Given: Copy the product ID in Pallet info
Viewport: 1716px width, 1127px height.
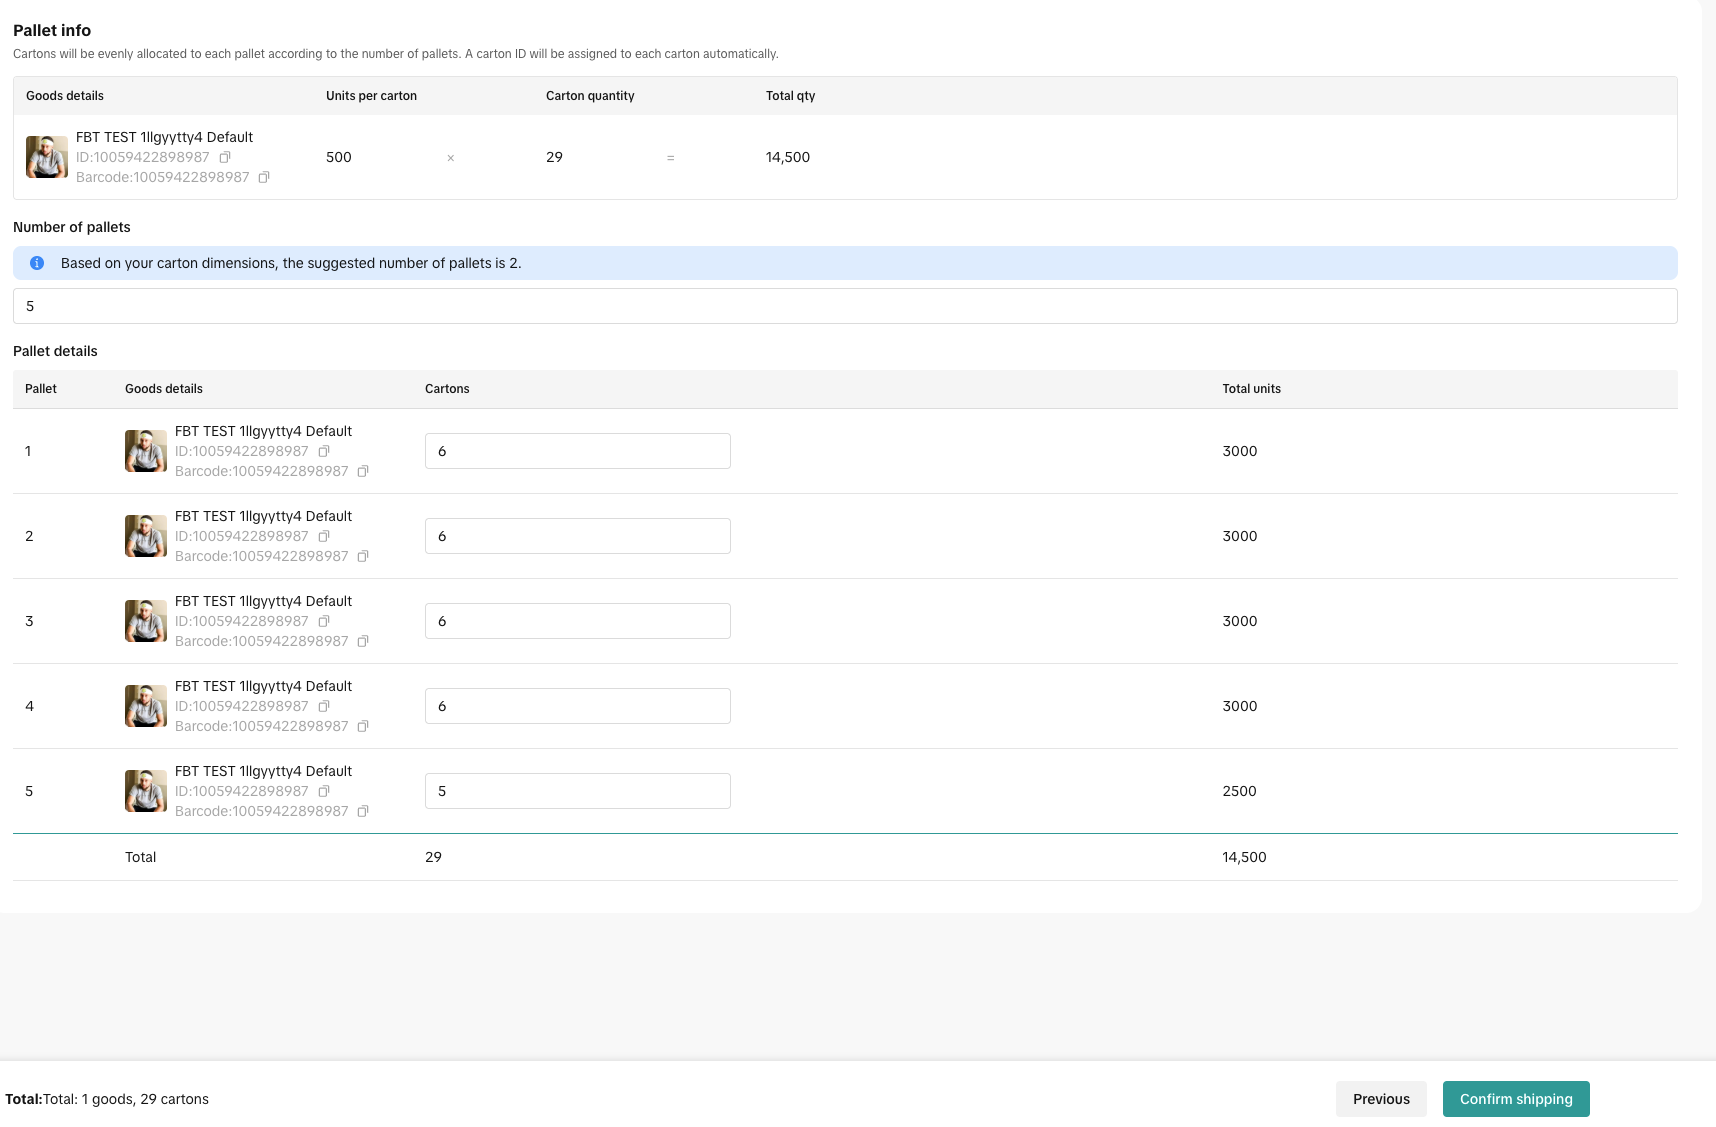Looking at the screenshot, I should (x=225, y=157).
